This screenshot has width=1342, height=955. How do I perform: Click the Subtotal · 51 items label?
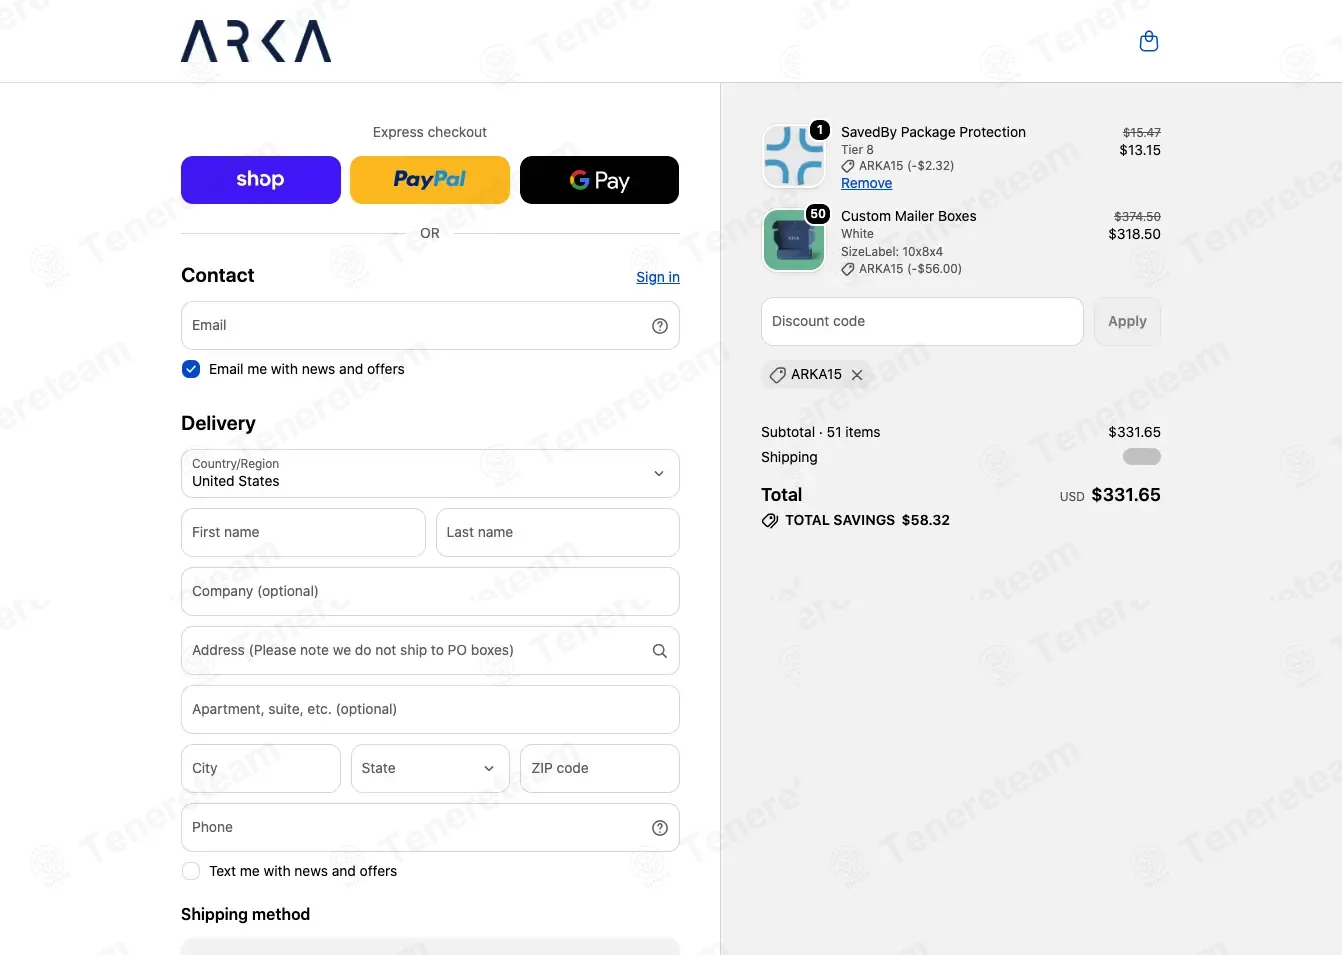pos(821,432)
